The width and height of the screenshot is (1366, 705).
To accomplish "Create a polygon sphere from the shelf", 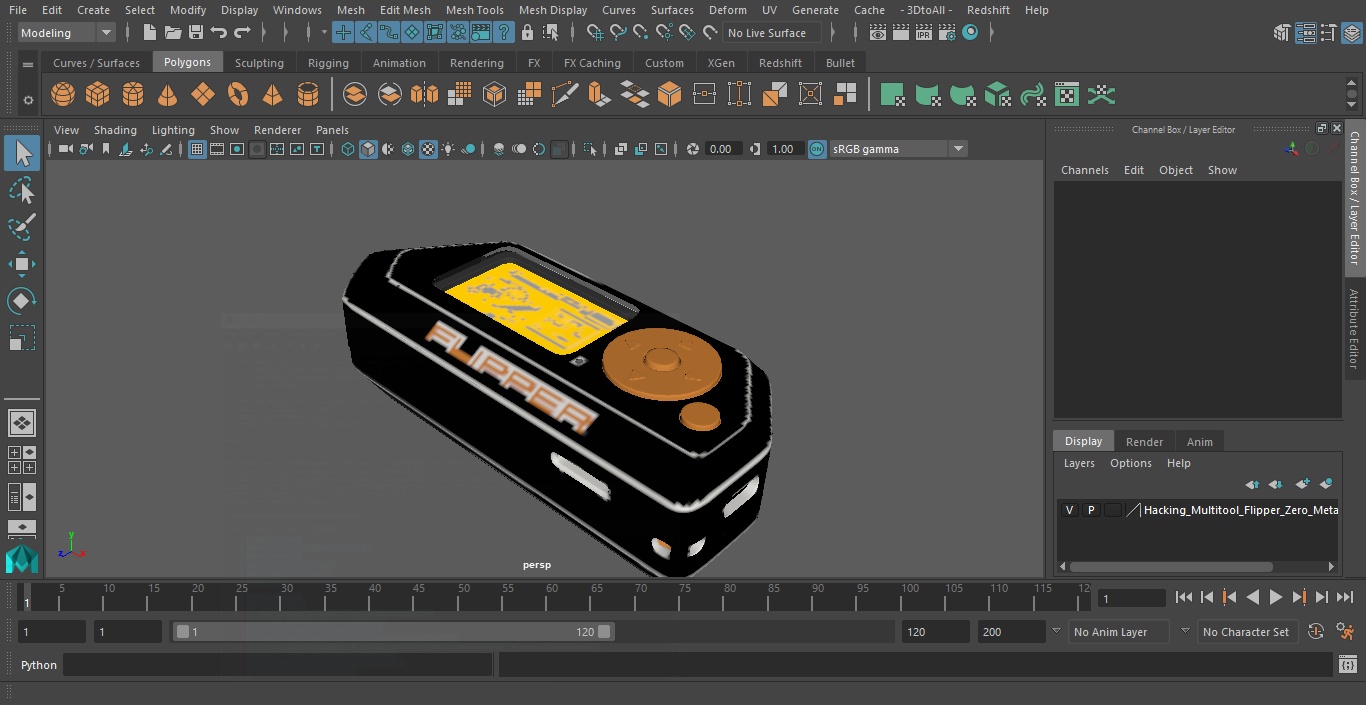I will [63, 95].
